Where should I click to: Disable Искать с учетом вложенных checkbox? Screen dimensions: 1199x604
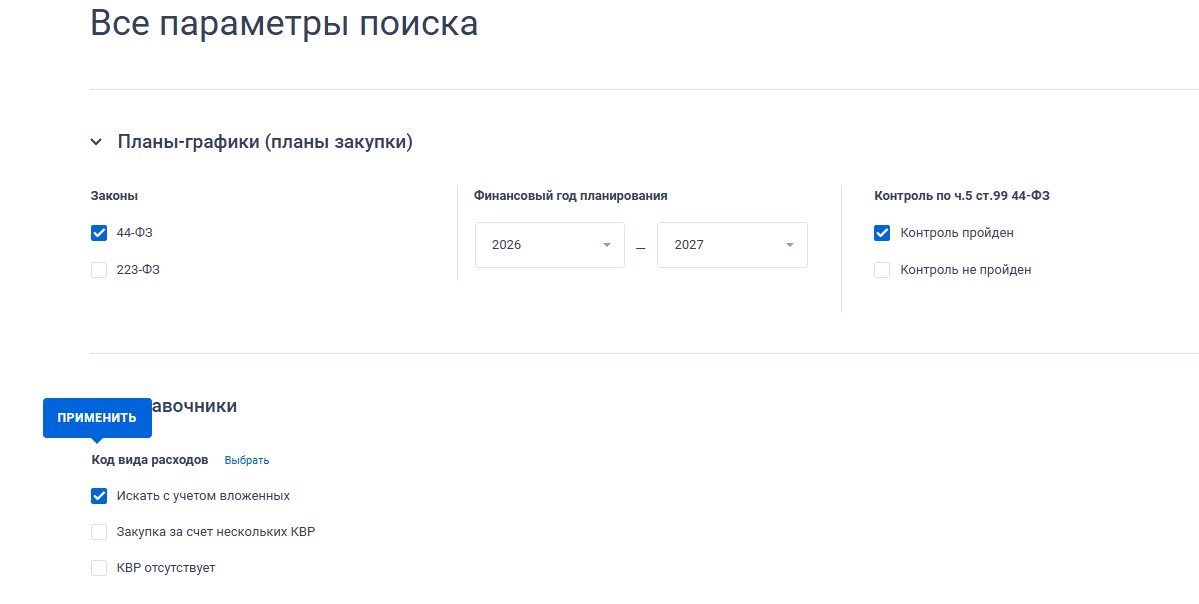99,496
